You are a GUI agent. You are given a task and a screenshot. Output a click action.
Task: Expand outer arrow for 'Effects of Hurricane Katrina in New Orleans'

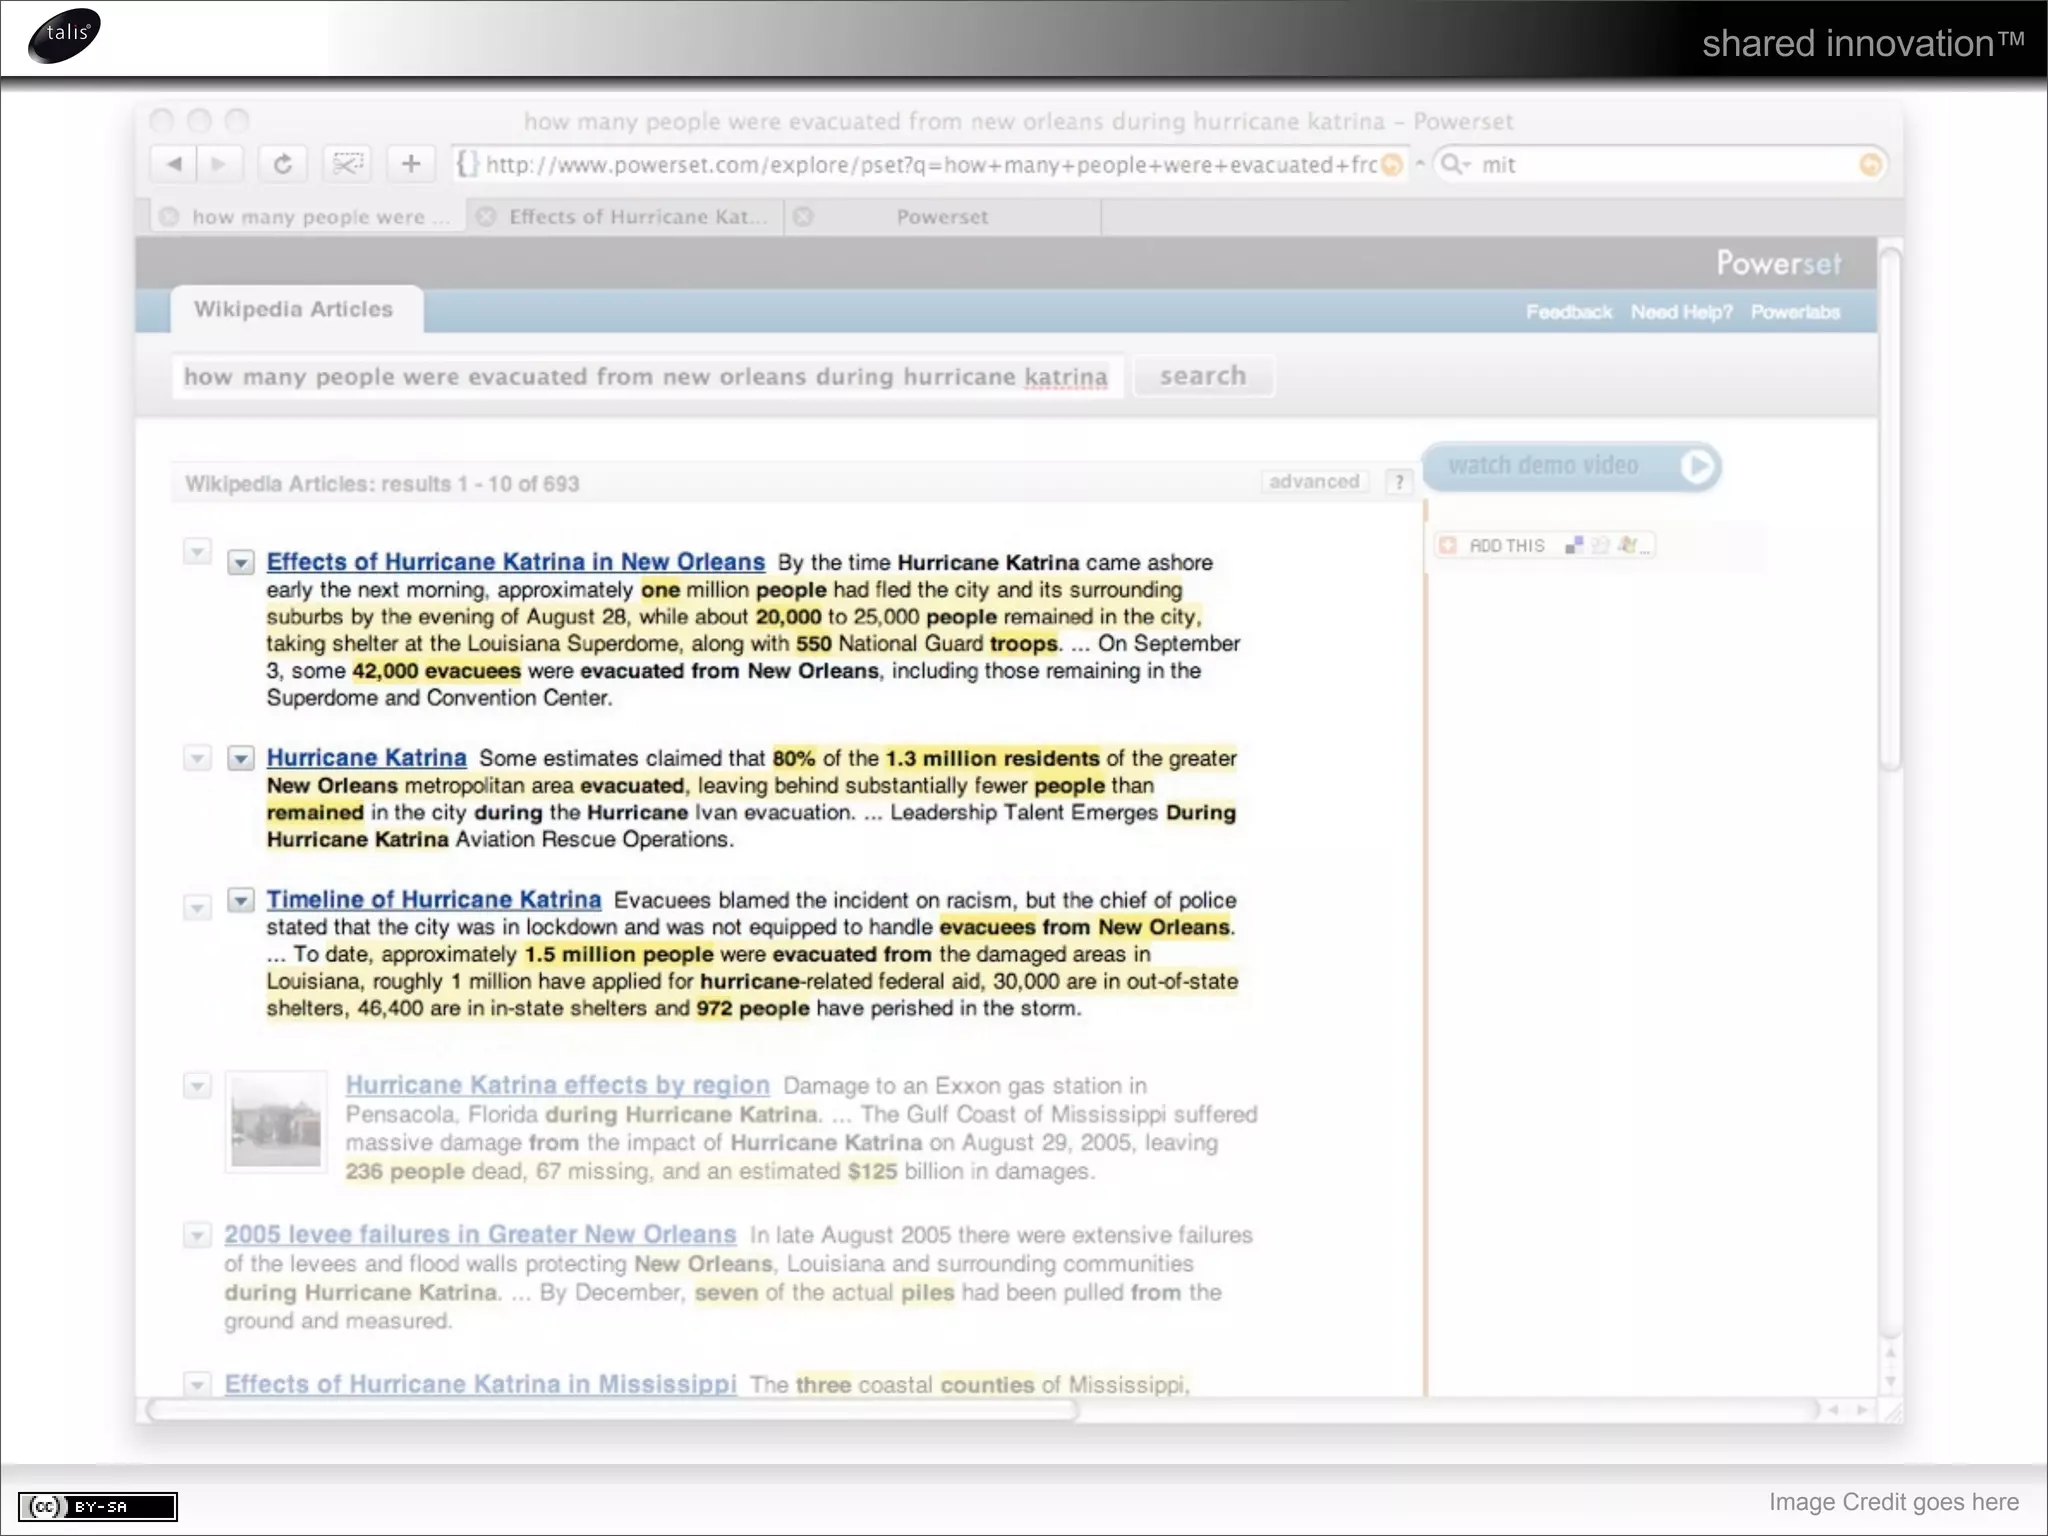(198, 552)
